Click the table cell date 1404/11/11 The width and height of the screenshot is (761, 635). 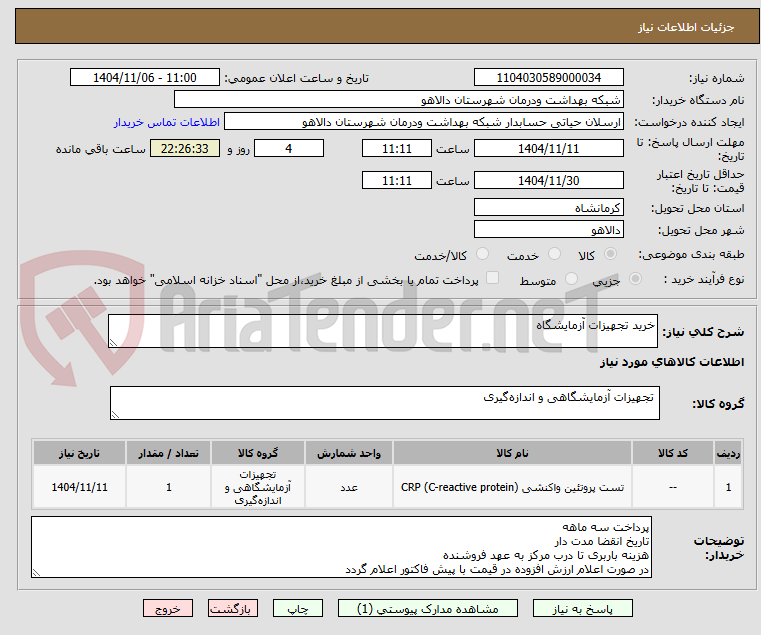pyautogui.click(x=79, y=487)
